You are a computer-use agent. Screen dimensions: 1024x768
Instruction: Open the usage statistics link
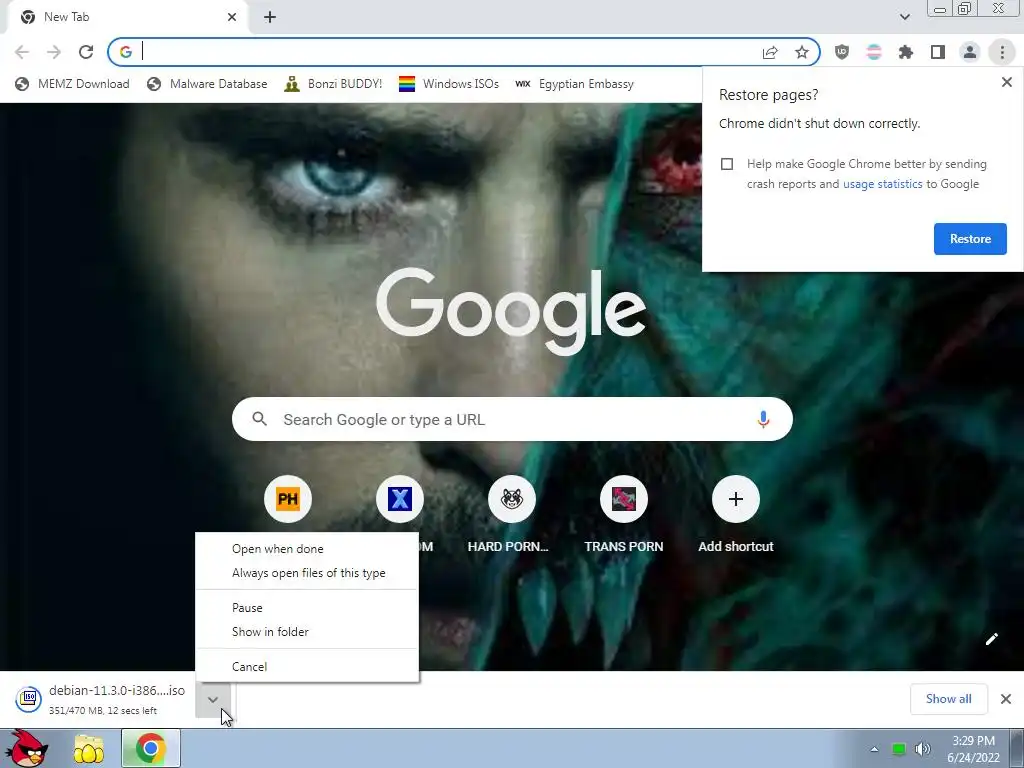click(x=882, y=184)
